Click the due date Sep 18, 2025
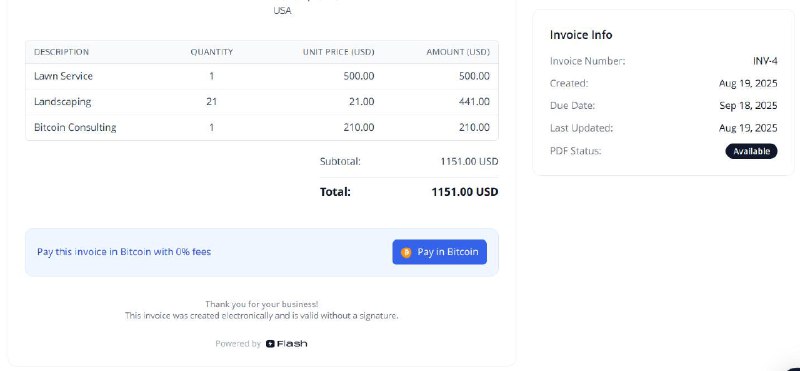 coord(748,106)
